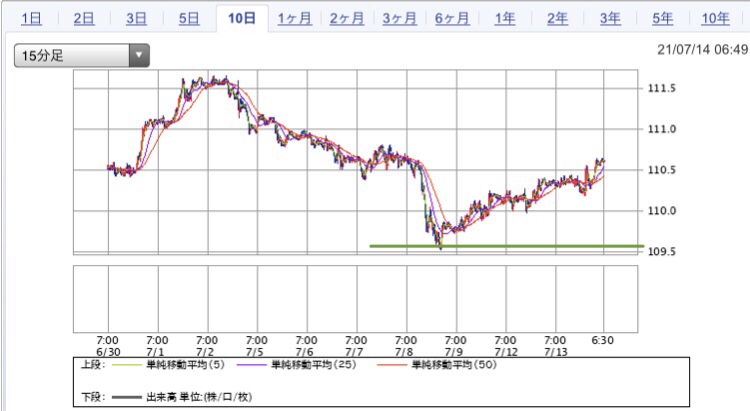
Task: Click the 7/2 date axis label
Action: point(205,352)
